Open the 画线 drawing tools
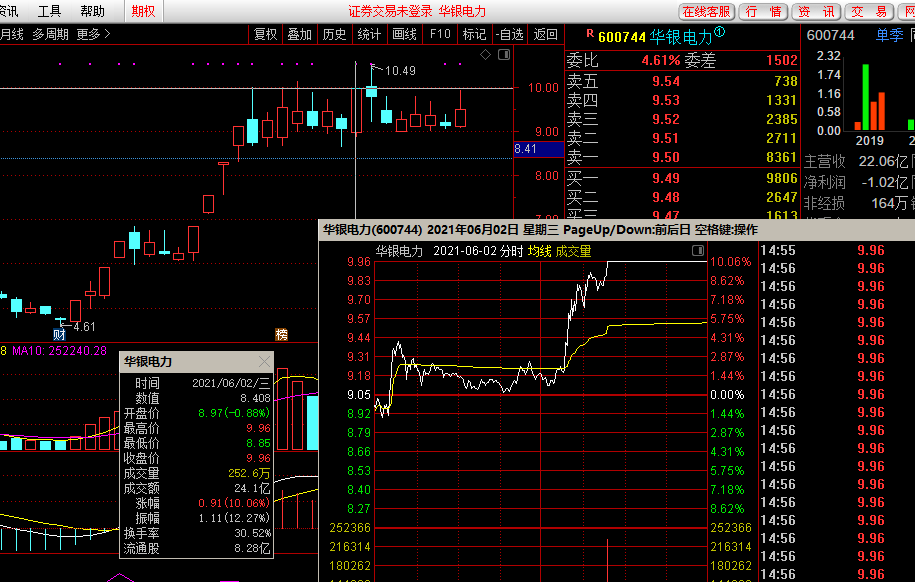 [x=404, y=34]
